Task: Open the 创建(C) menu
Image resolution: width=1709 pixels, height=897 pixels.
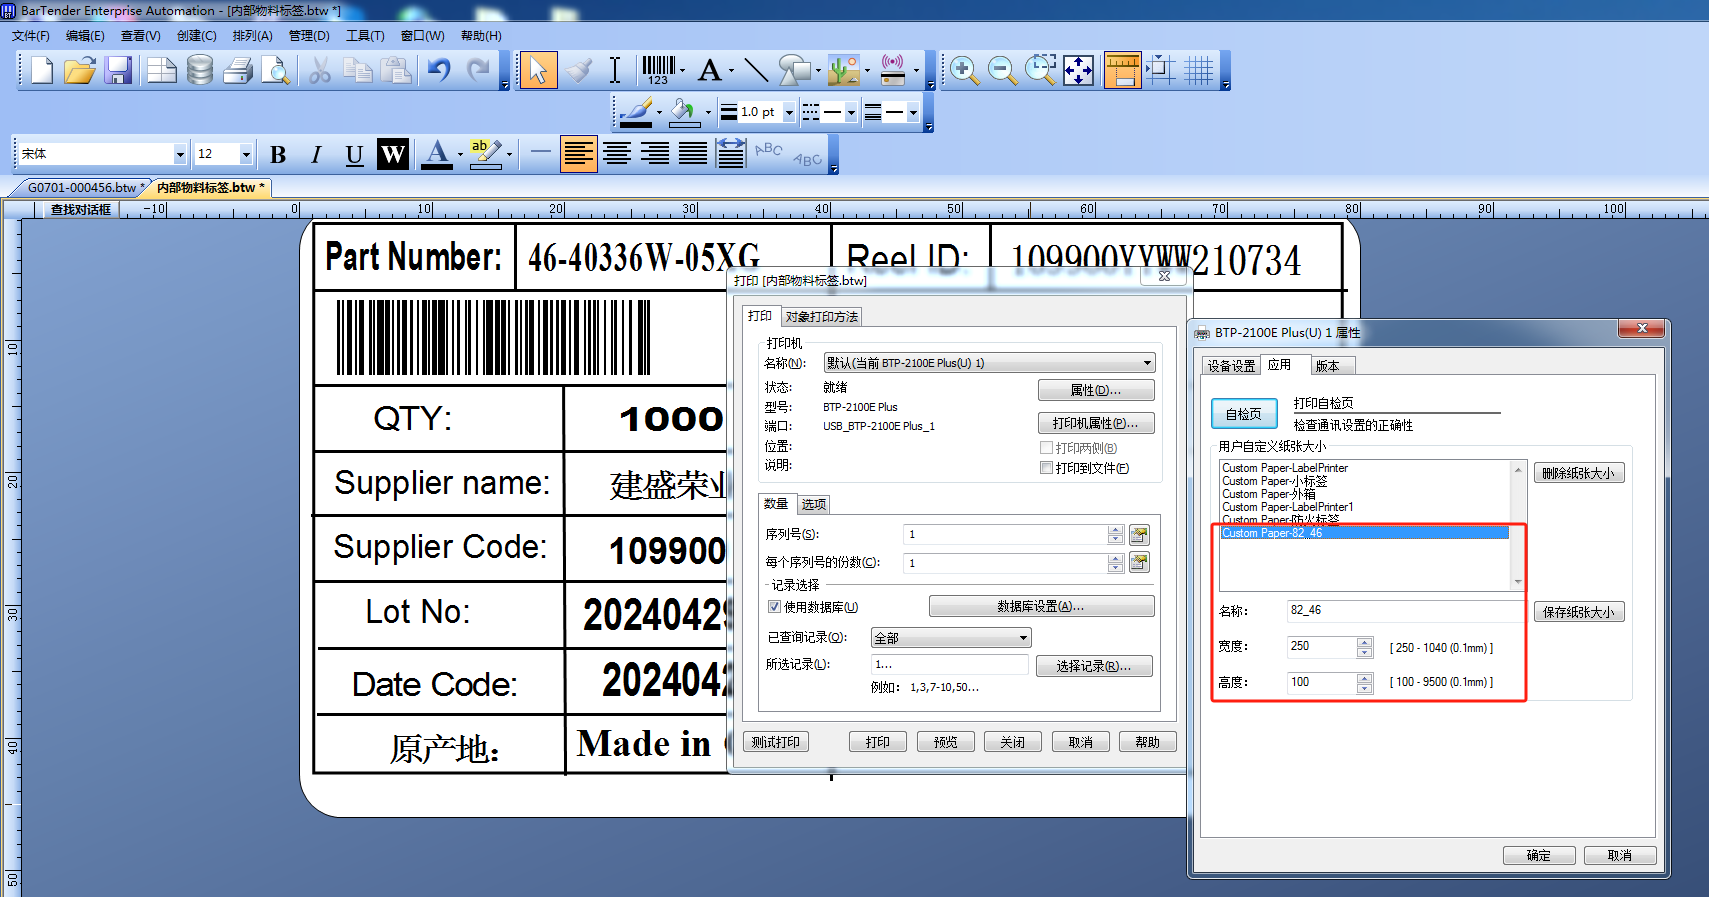Action: click(196, 36)
